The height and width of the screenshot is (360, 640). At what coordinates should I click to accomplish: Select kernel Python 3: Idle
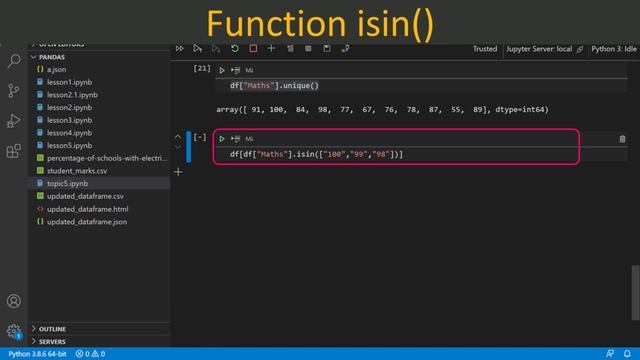pyautogui.click(x=613, y=49)
